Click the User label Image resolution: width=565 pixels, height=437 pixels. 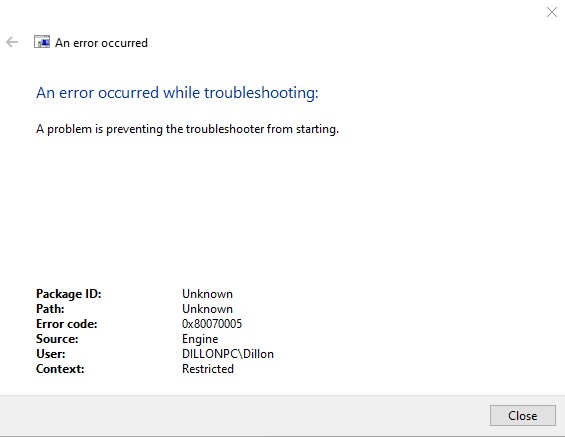50,354
